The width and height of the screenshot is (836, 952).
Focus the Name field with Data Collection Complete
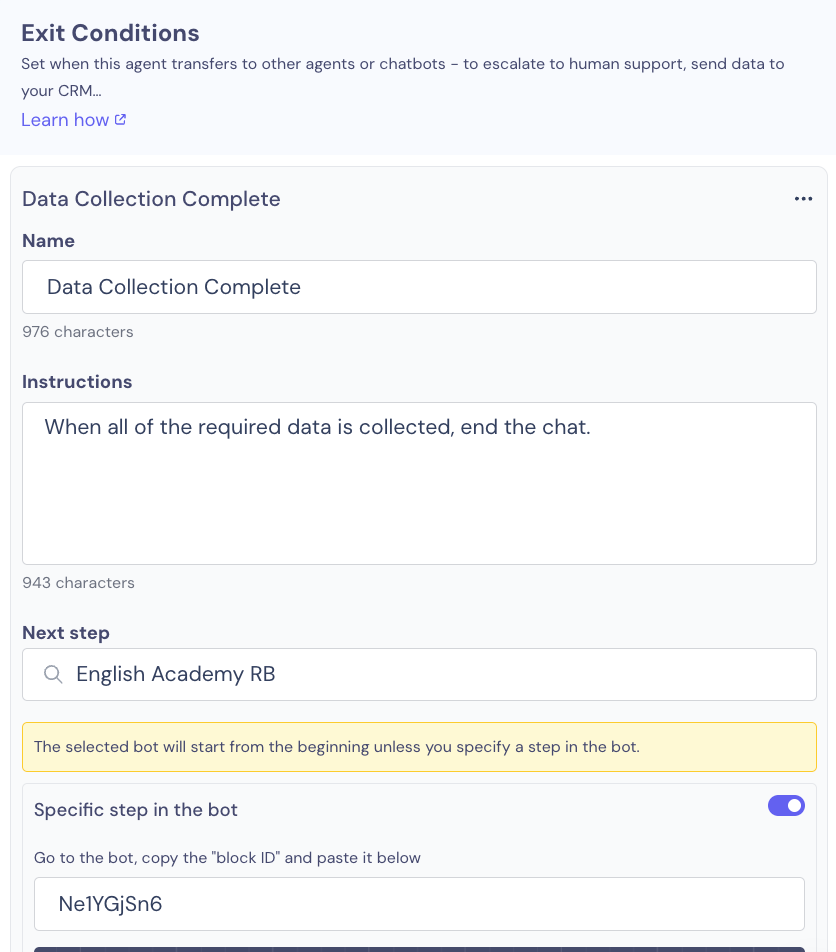click(x=420, y=287)
